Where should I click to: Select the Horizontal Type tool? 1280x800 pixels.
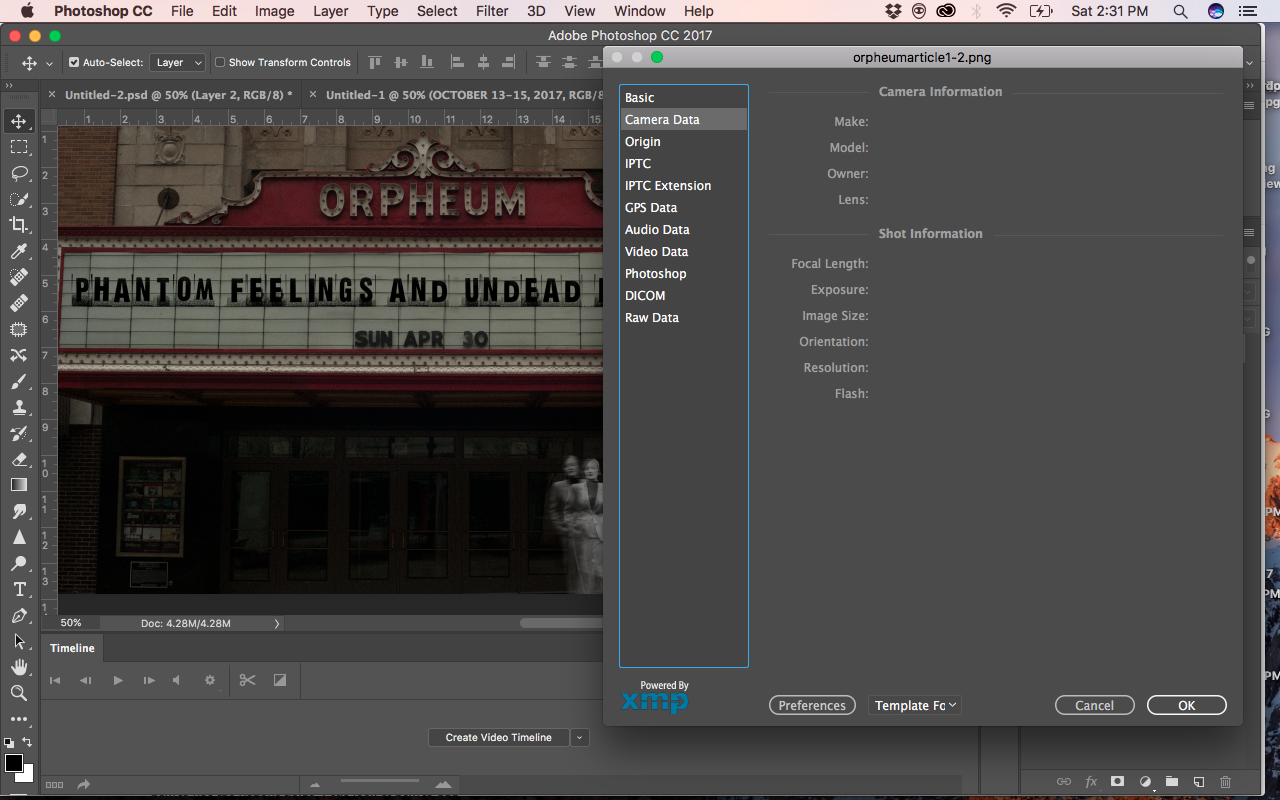tap(19, 589)
